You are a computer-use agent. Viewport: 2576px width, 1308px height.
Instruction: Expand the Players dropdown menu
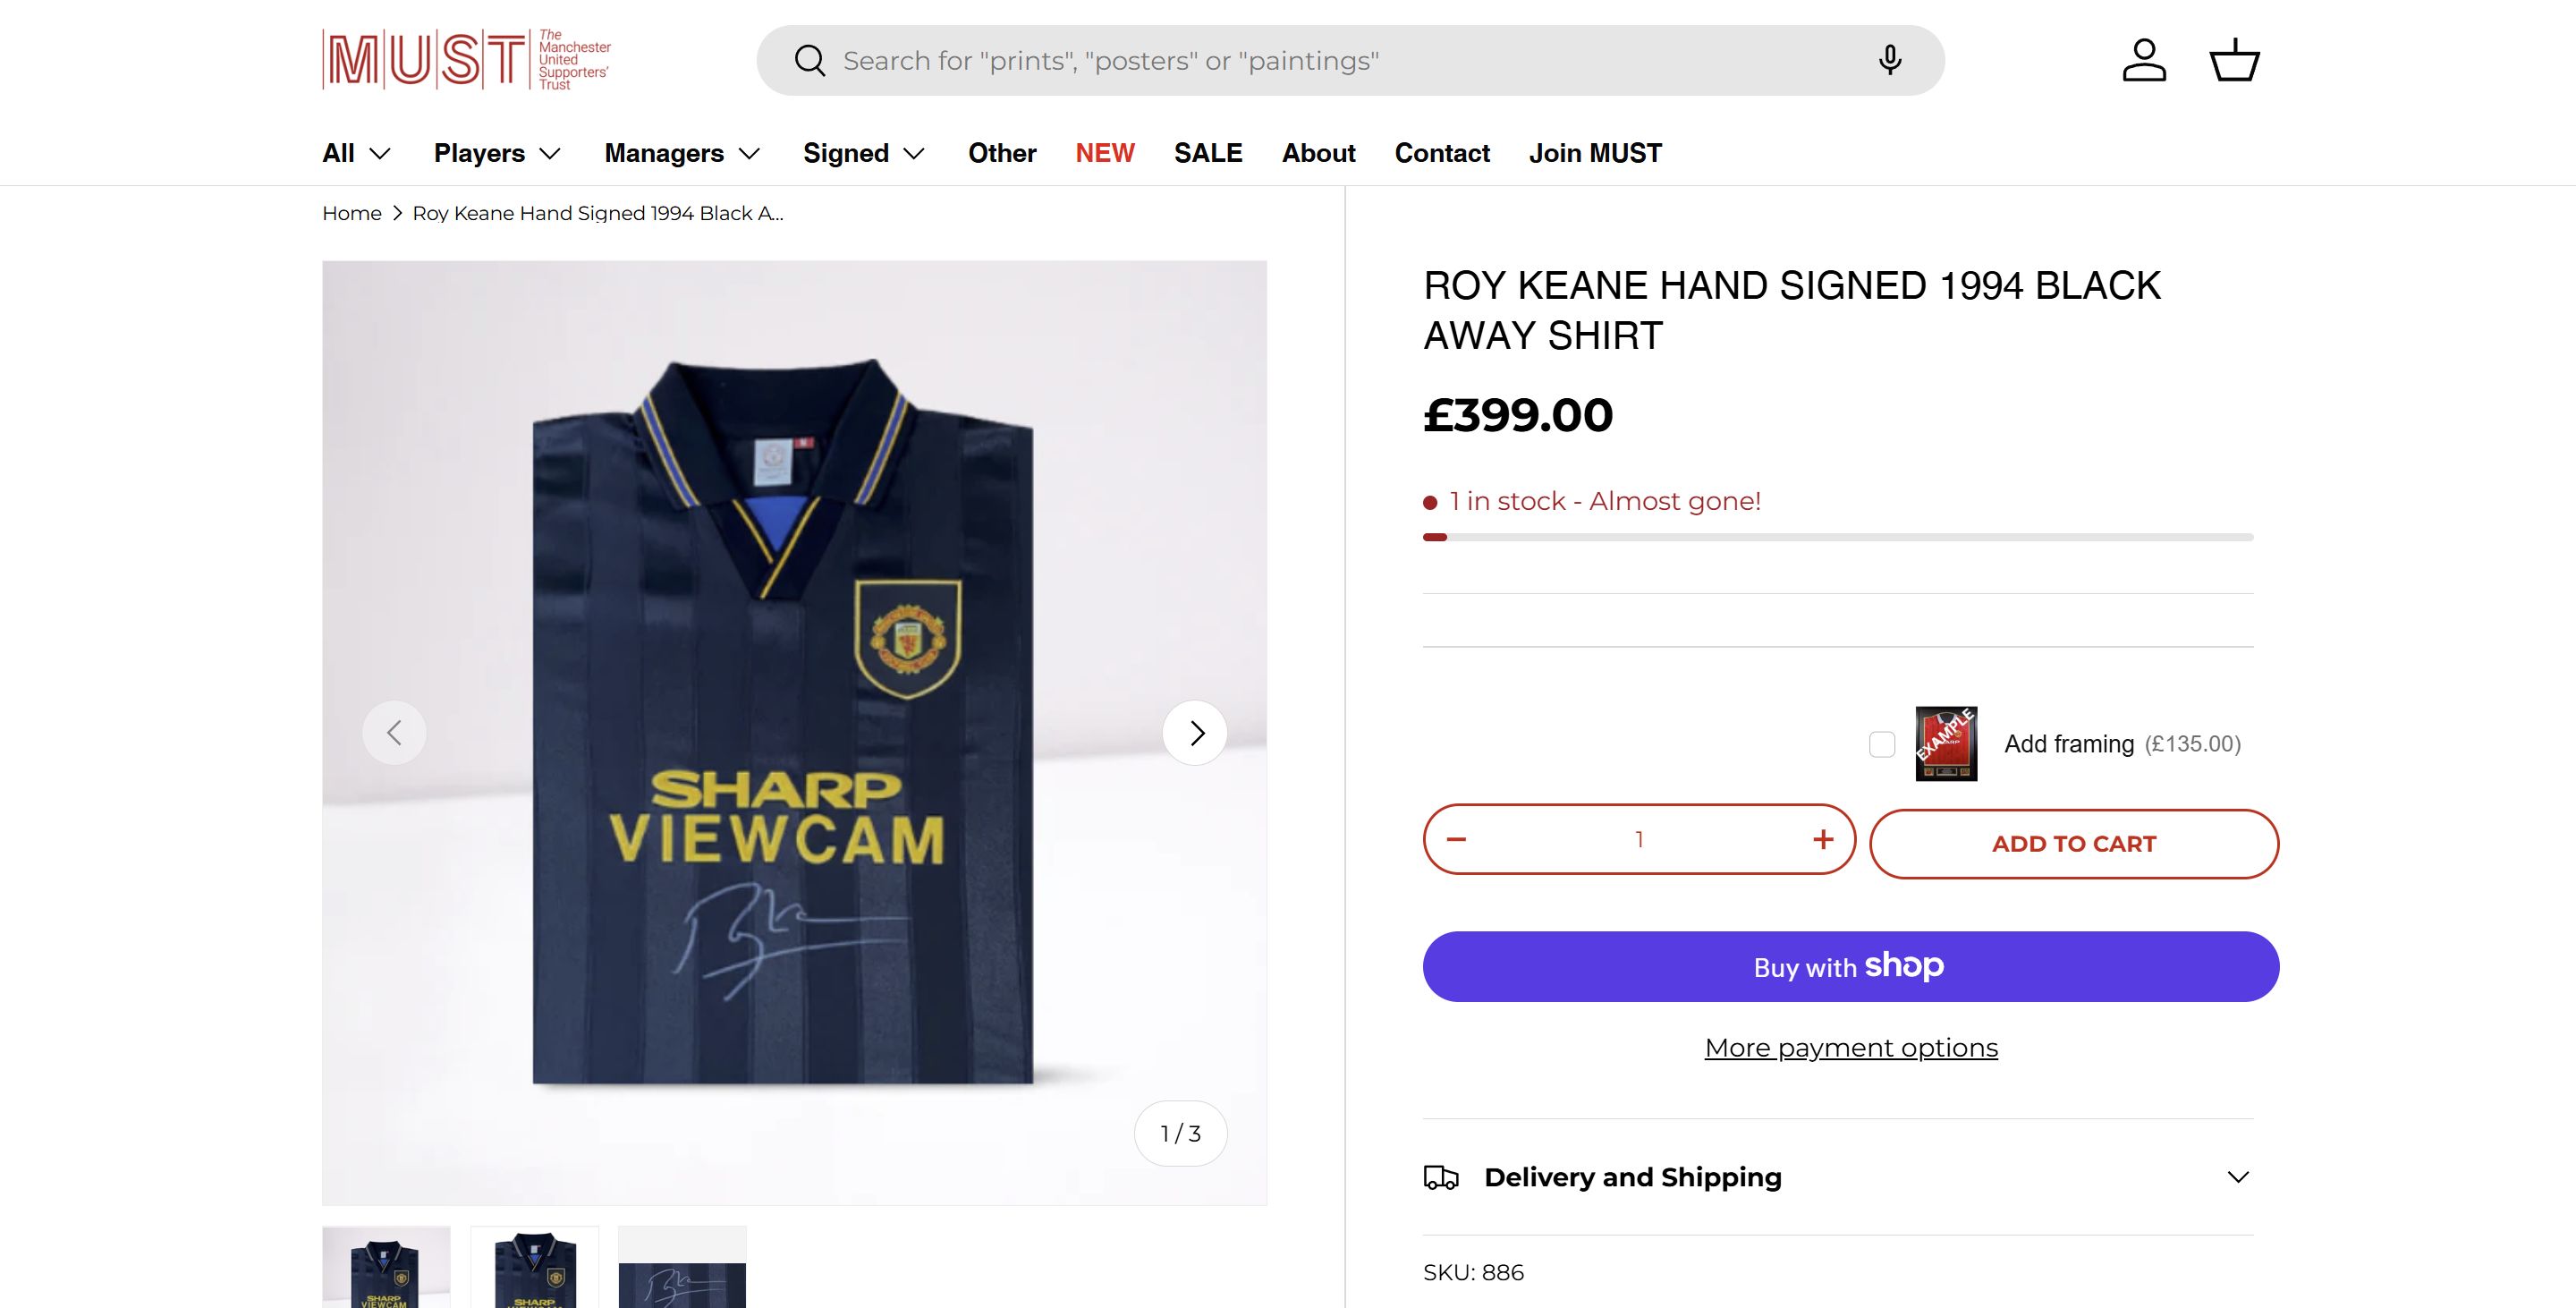(x=497, y=153)
